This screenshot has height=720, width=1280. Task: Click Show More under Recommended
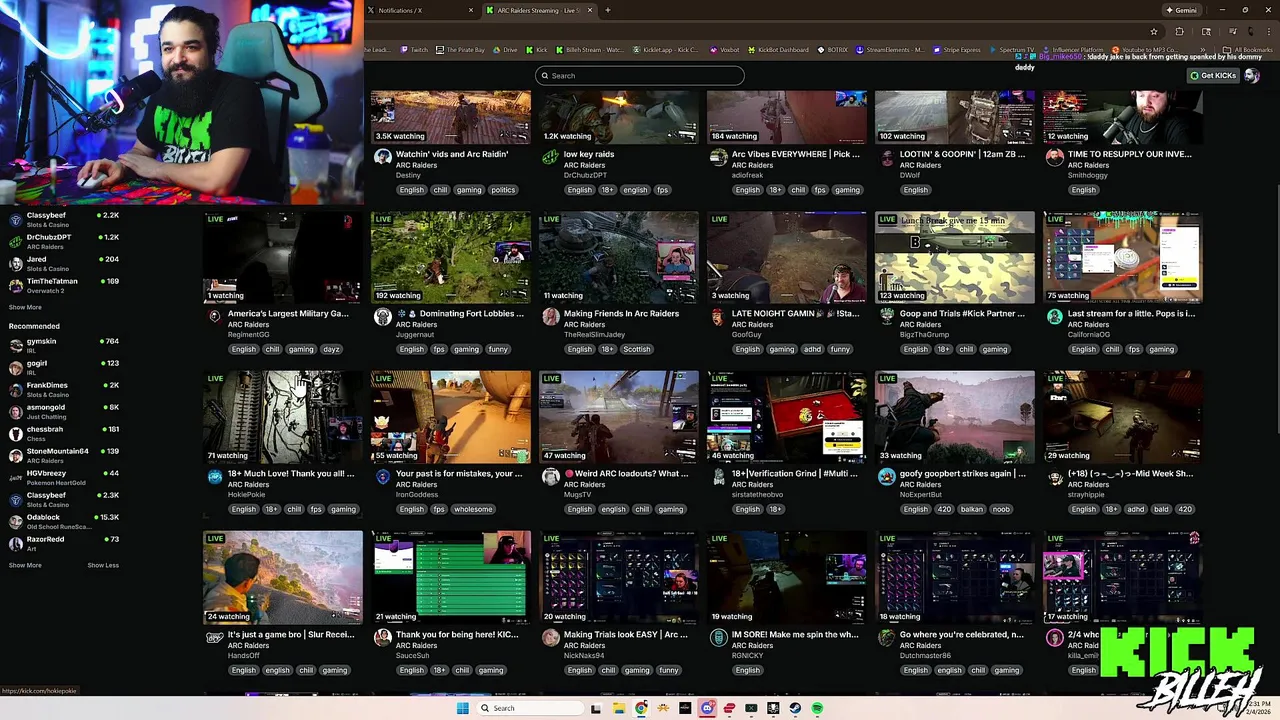tap(25, 565)
